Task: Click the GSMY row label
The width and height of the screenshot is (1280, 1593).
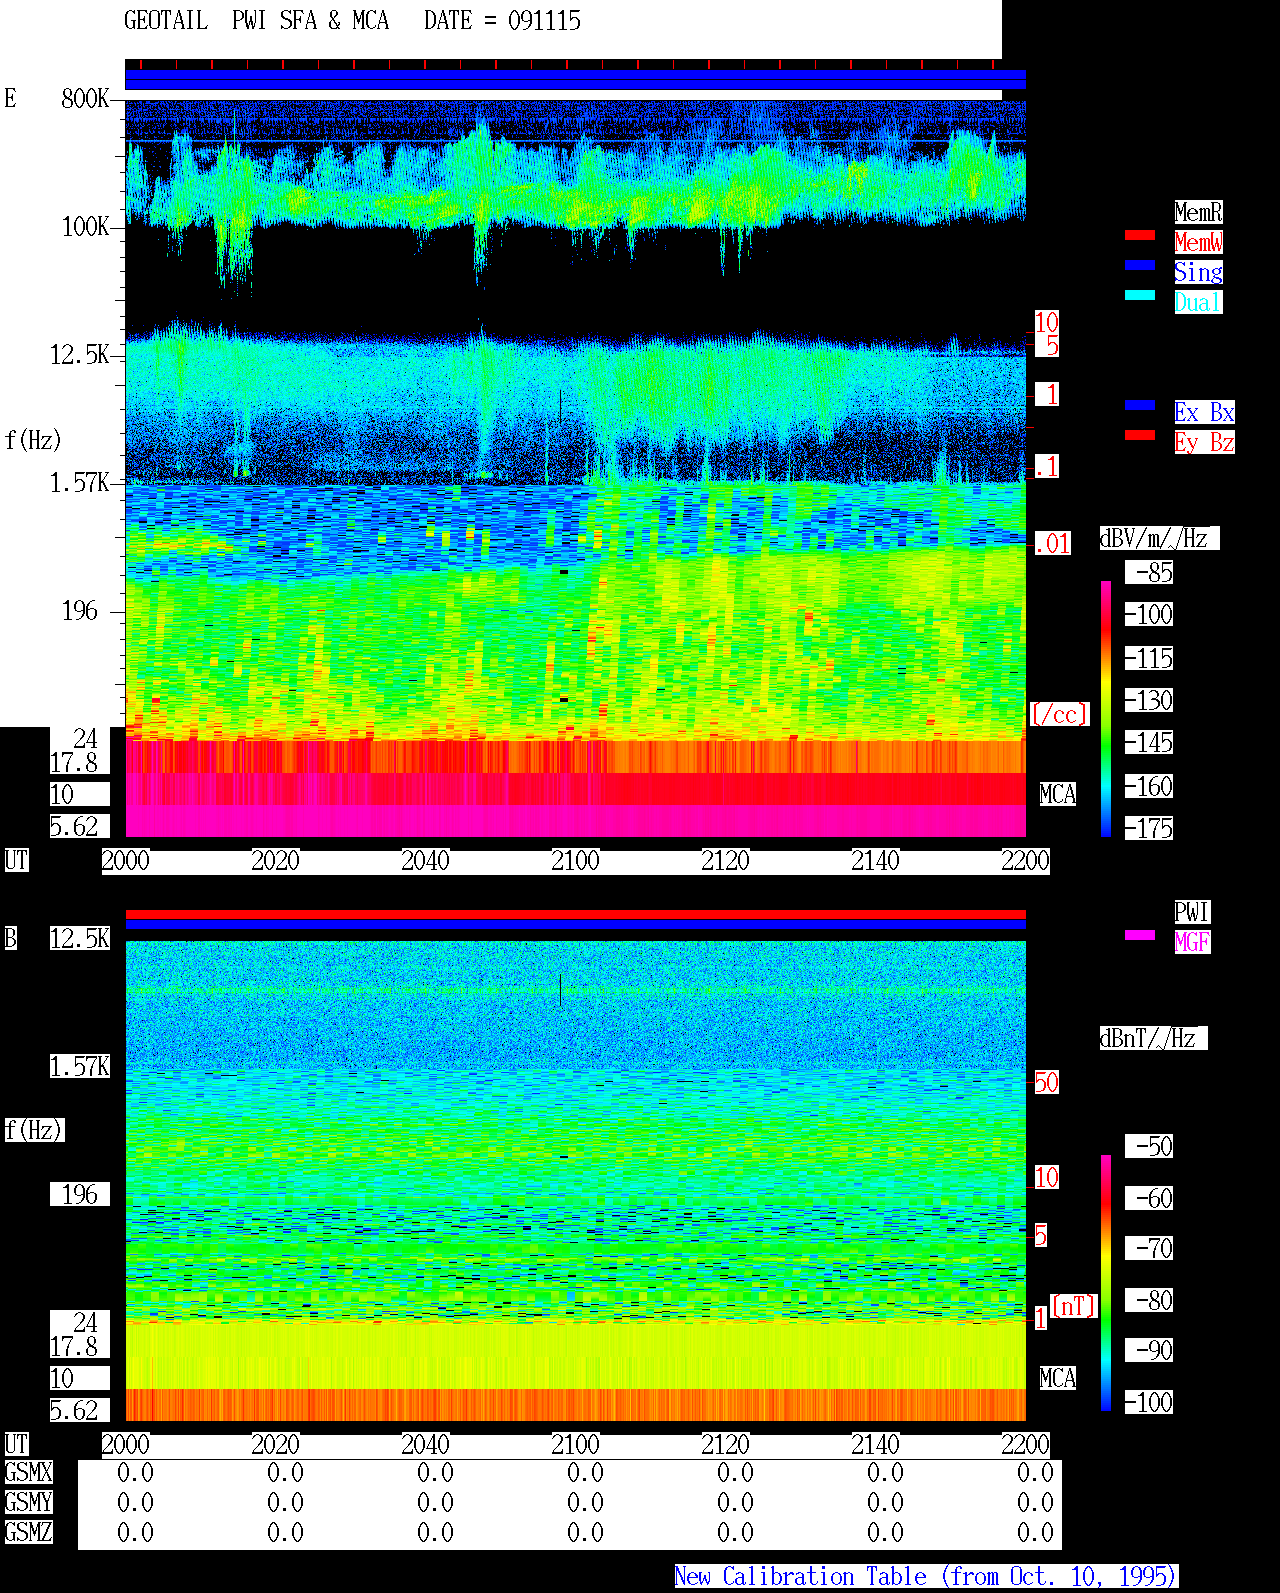Action: (28, 1503)
